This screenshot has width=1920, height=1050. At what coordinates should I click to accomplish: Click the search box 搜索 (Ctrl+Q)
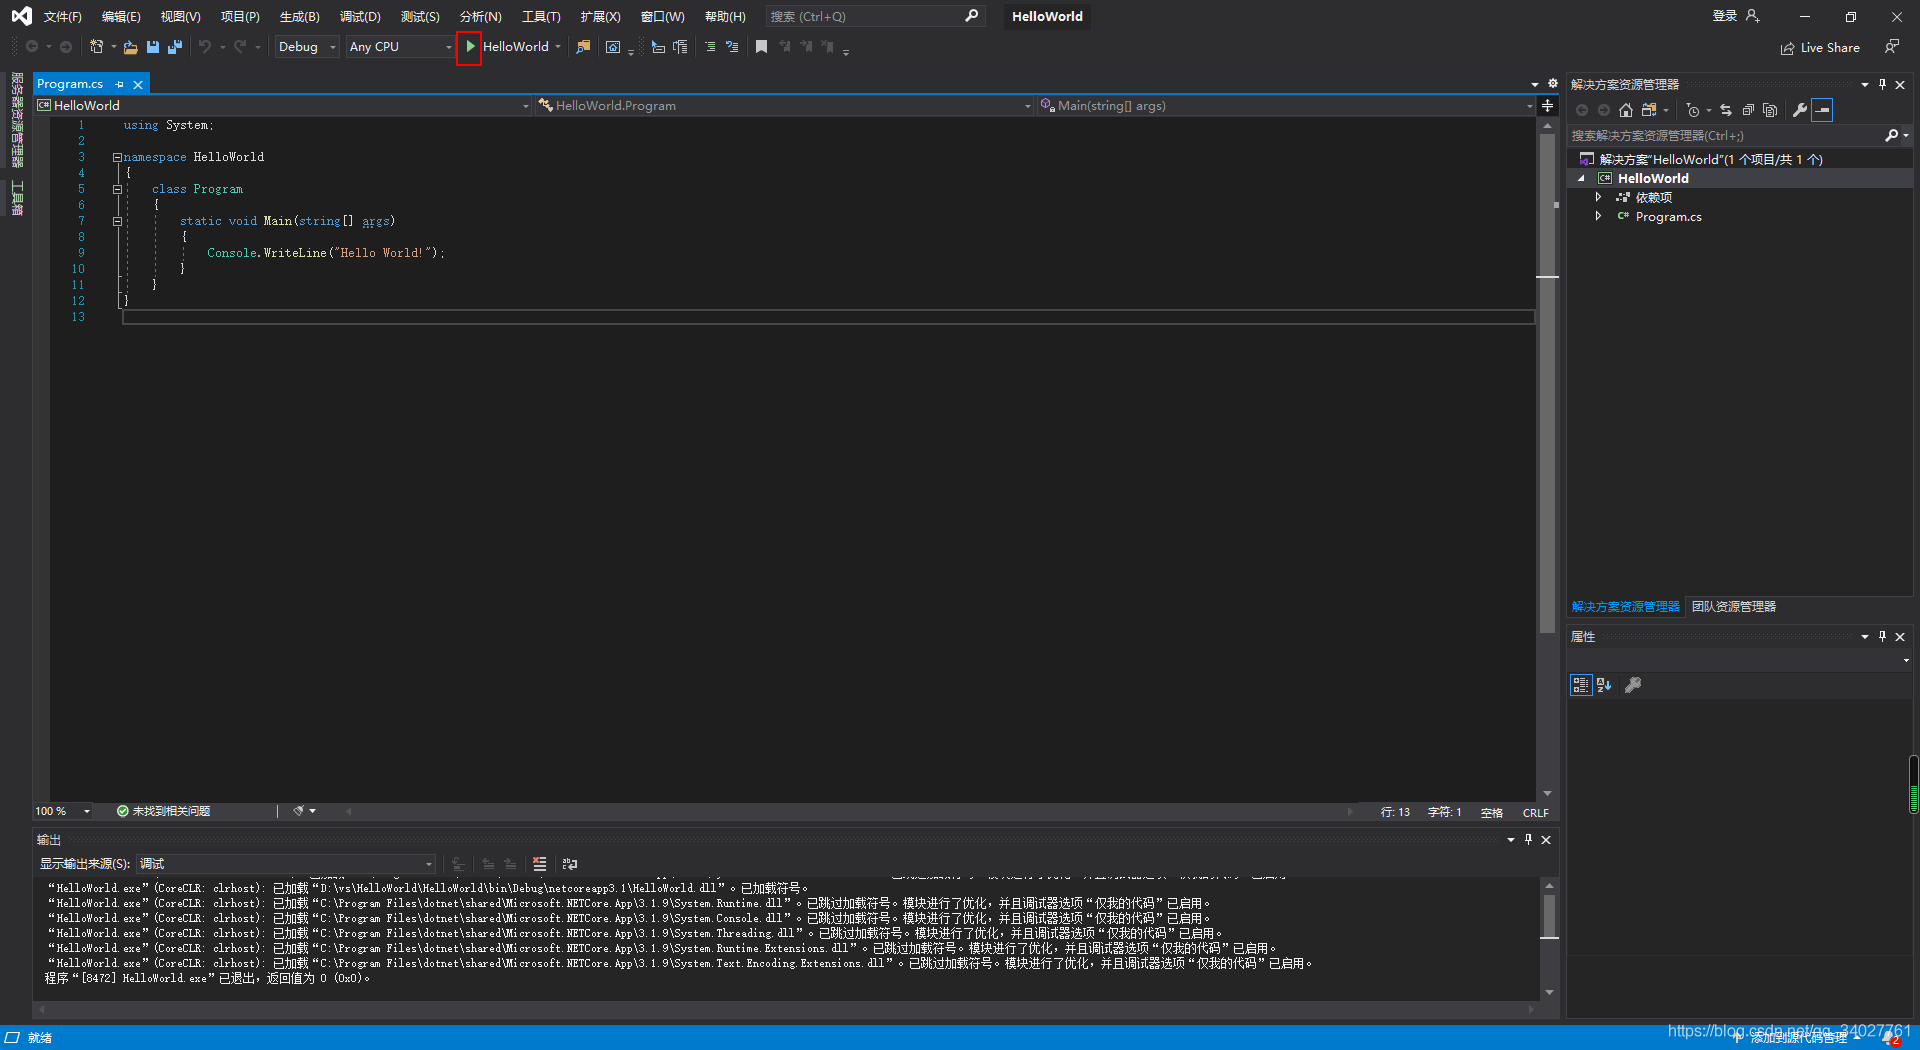(875, 16)
